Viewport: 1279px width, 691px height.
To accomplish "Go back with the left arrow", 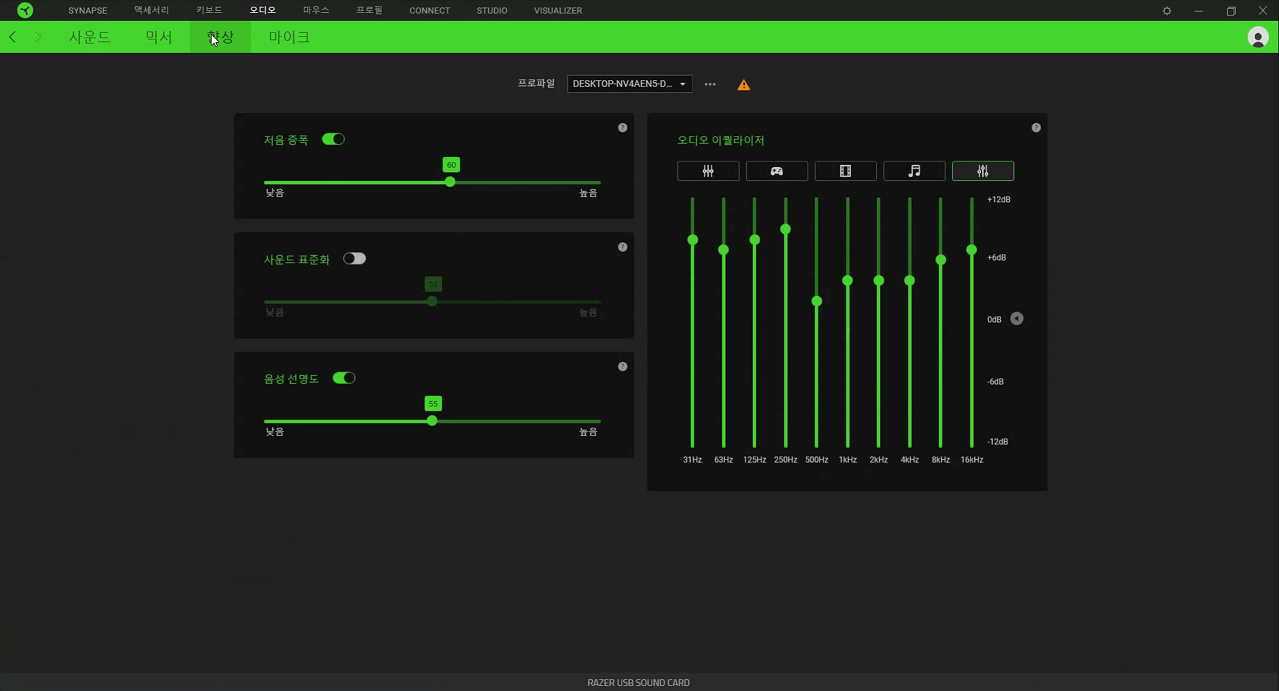I will pyautogui.click(x=12, y=37).
